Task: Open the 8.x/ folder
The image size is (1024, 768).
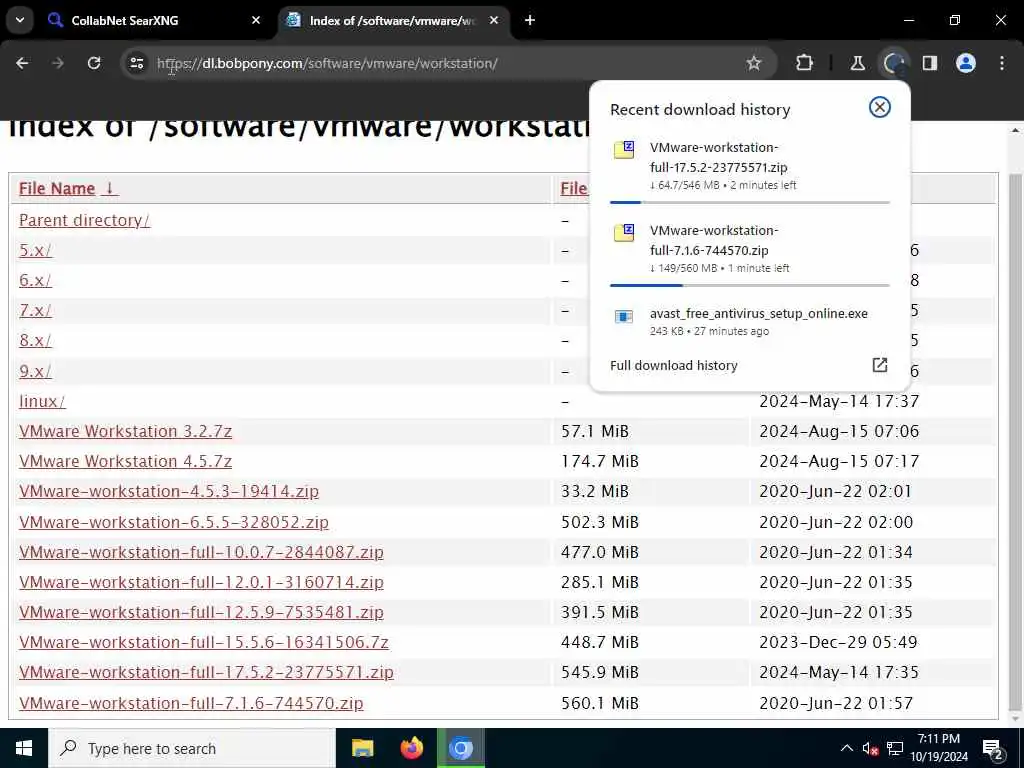Action: 35,340
